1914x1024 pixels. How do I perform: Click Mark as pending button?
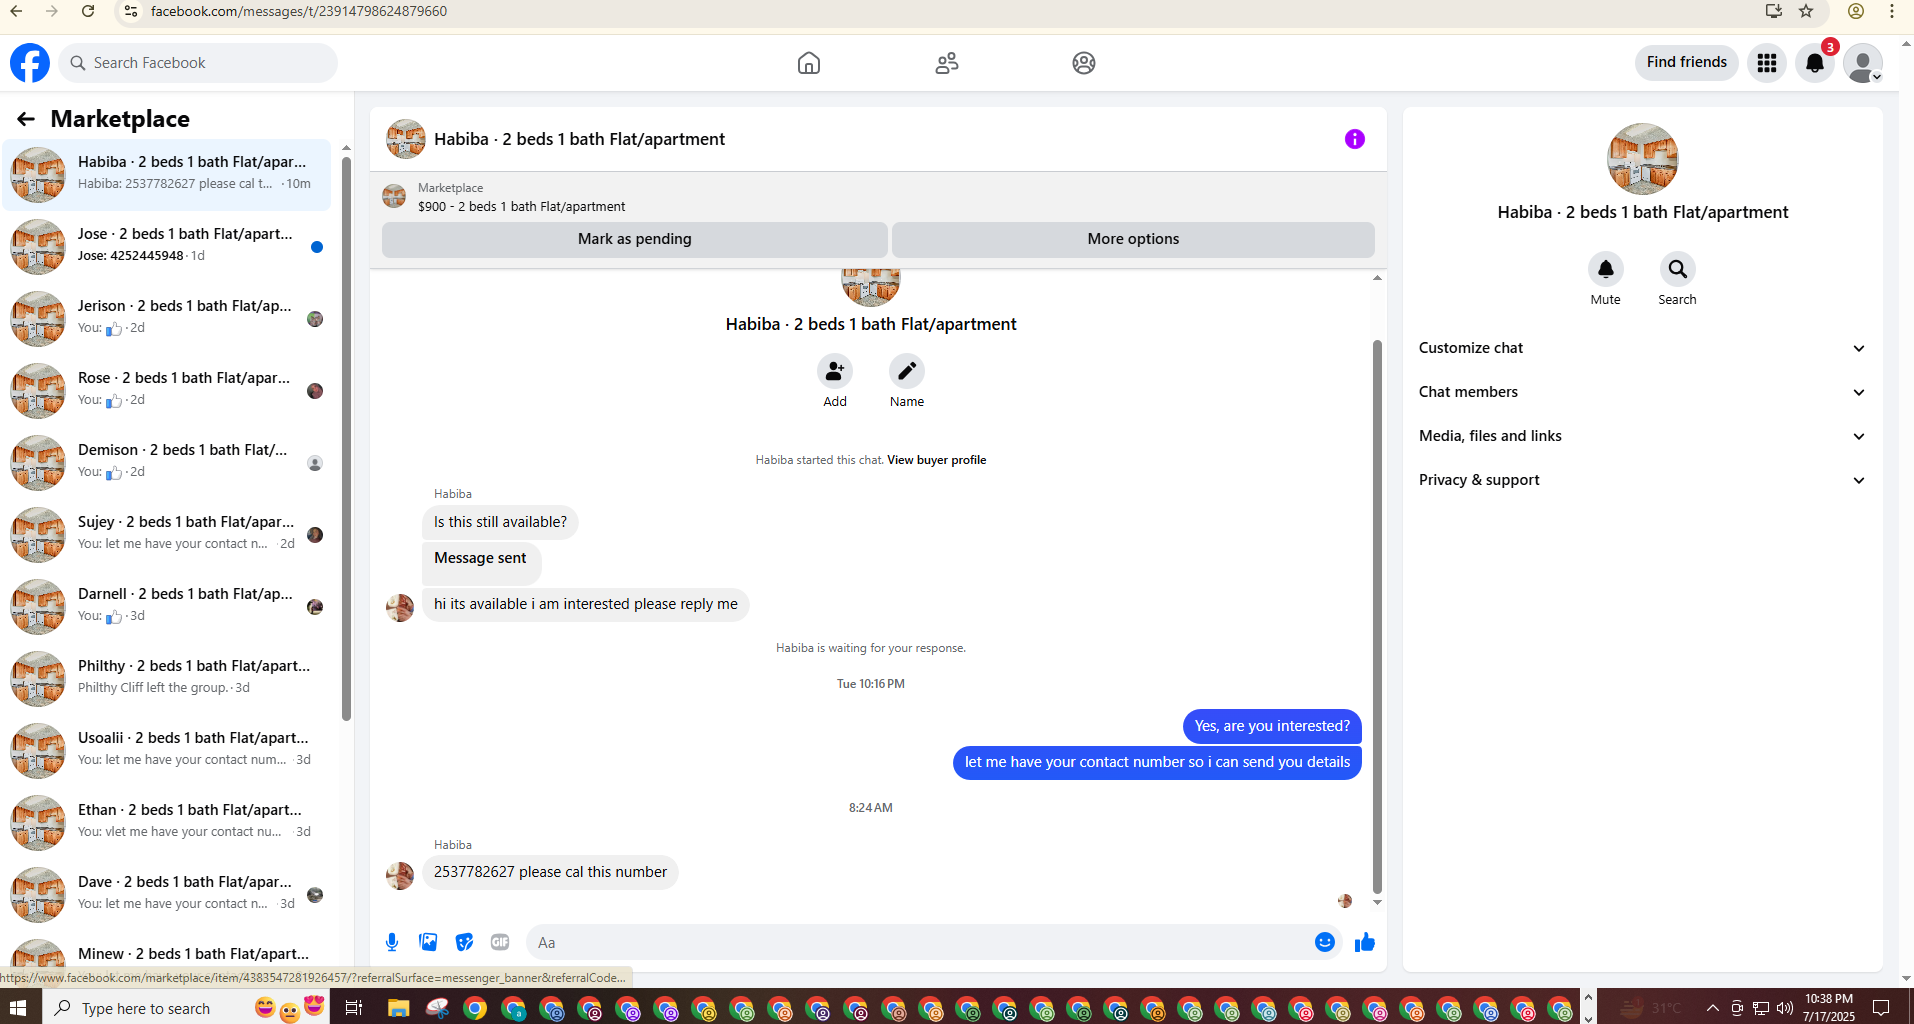click(635, 239)
